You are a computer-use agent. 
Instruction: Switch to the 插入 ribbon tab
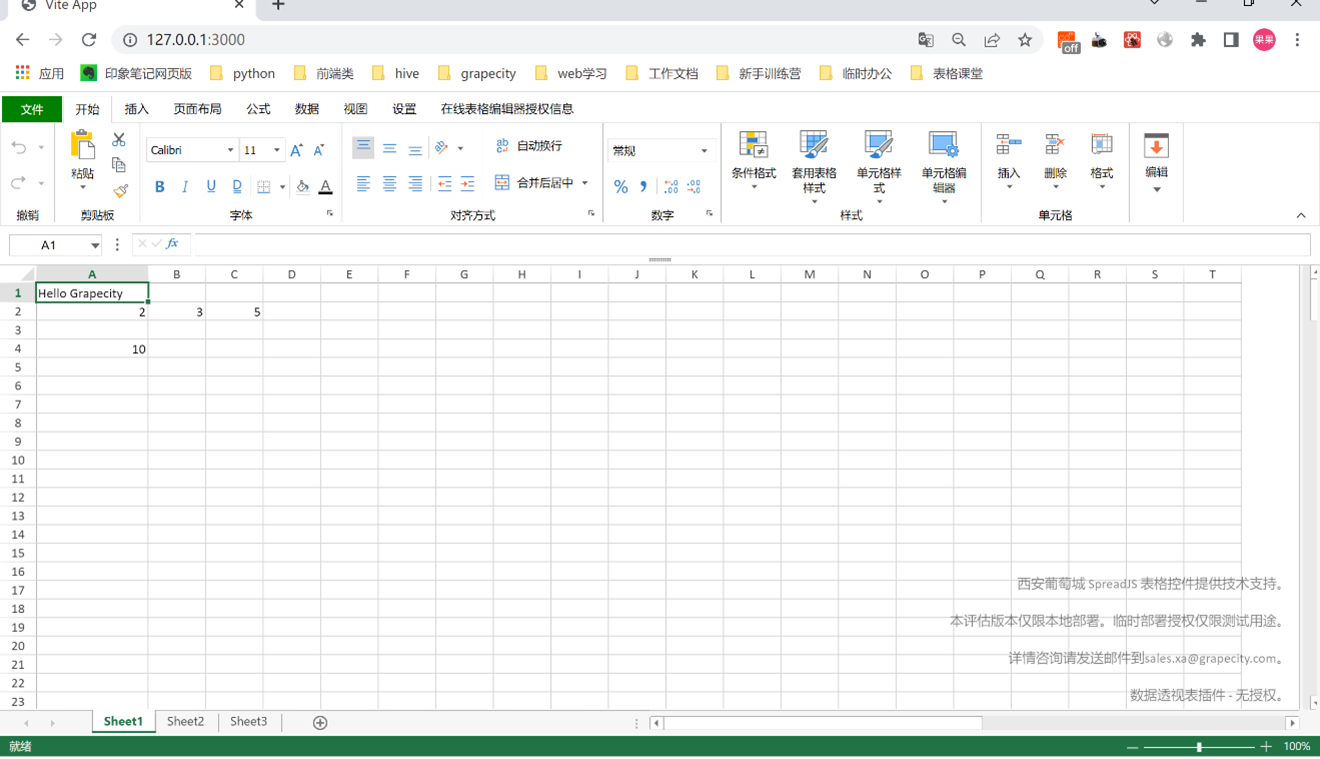136,109
